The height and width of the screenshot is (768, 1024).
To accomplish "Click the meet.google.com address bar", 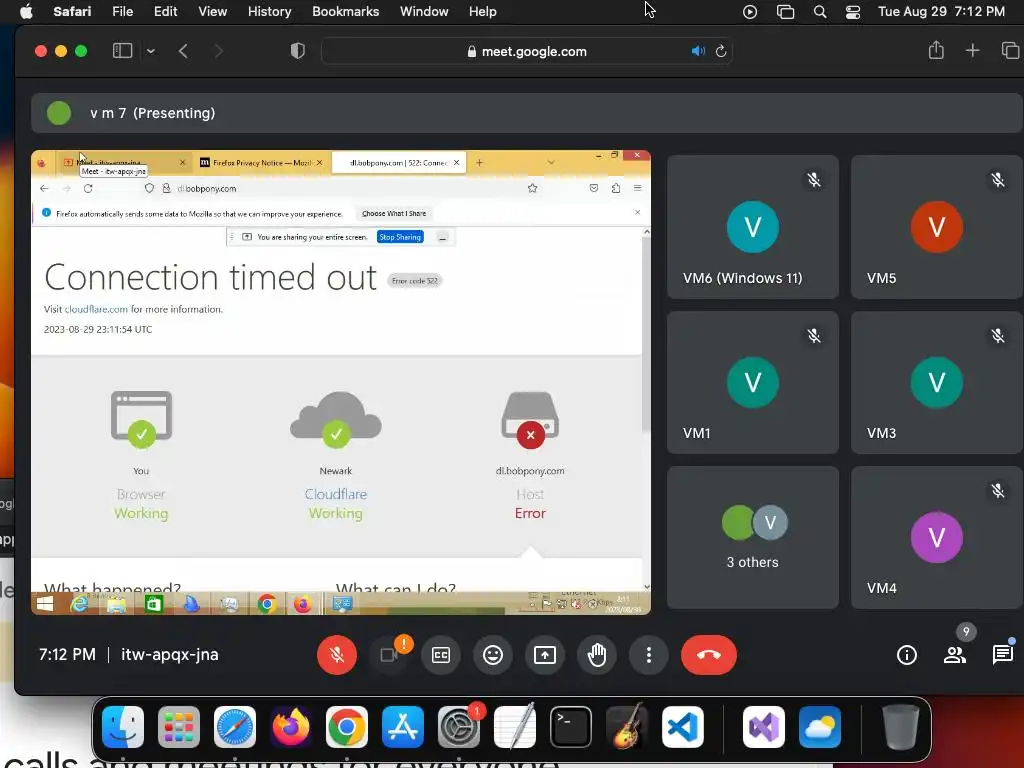I will click(526, 51).
